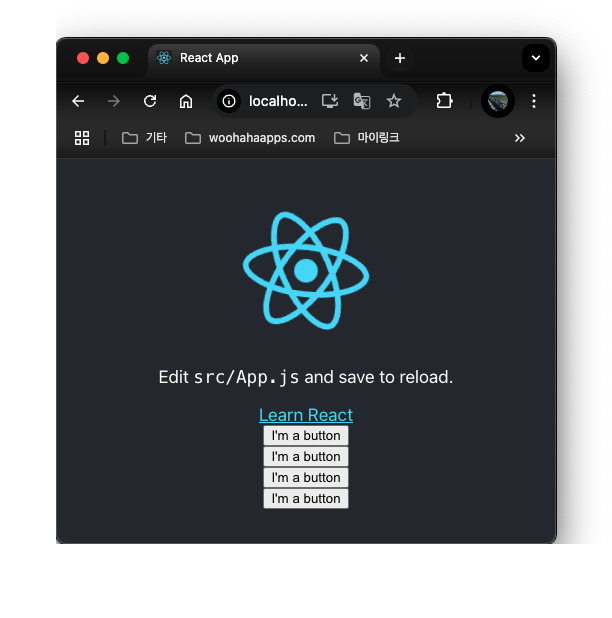Click the third I'm a button

pos(306,478)
